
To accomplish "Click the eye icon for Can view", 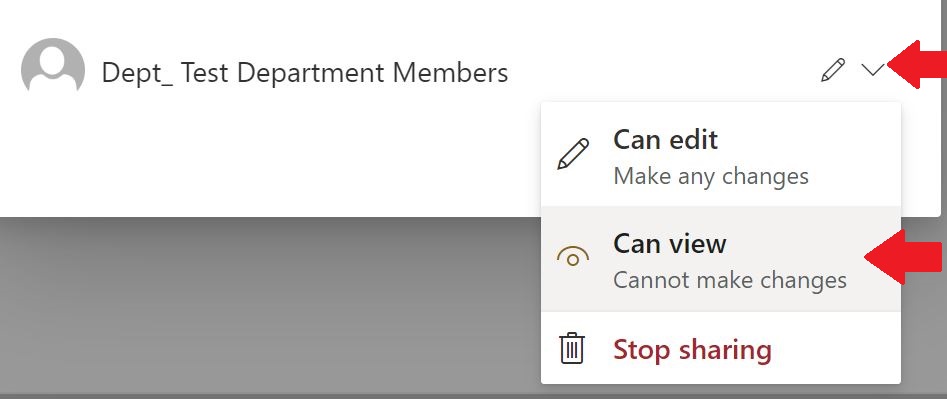I will 573,258.
